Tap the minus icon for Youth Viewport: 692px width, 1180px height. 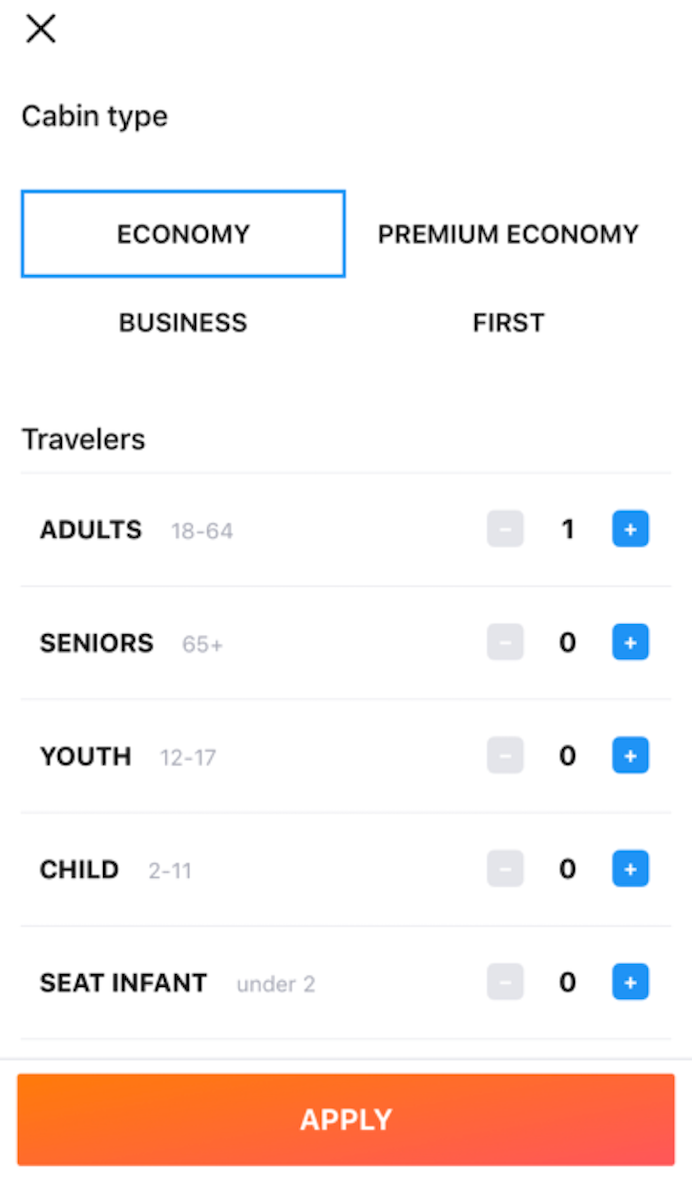[x=505, y=755]
